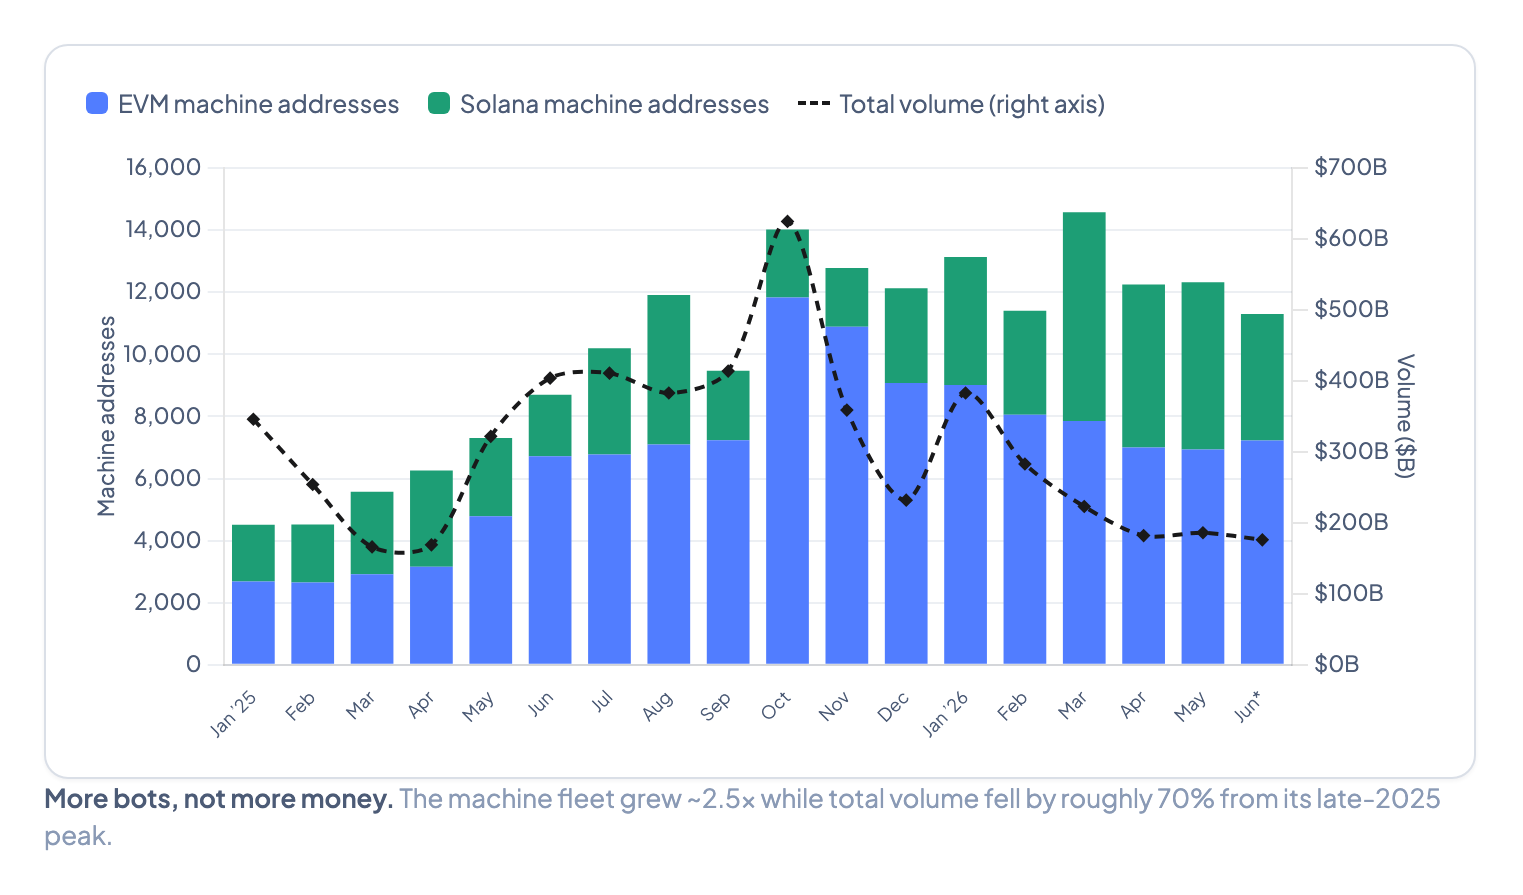Select the Oct volume peak data point
1523x895 pixels.
tap(788, 221)
